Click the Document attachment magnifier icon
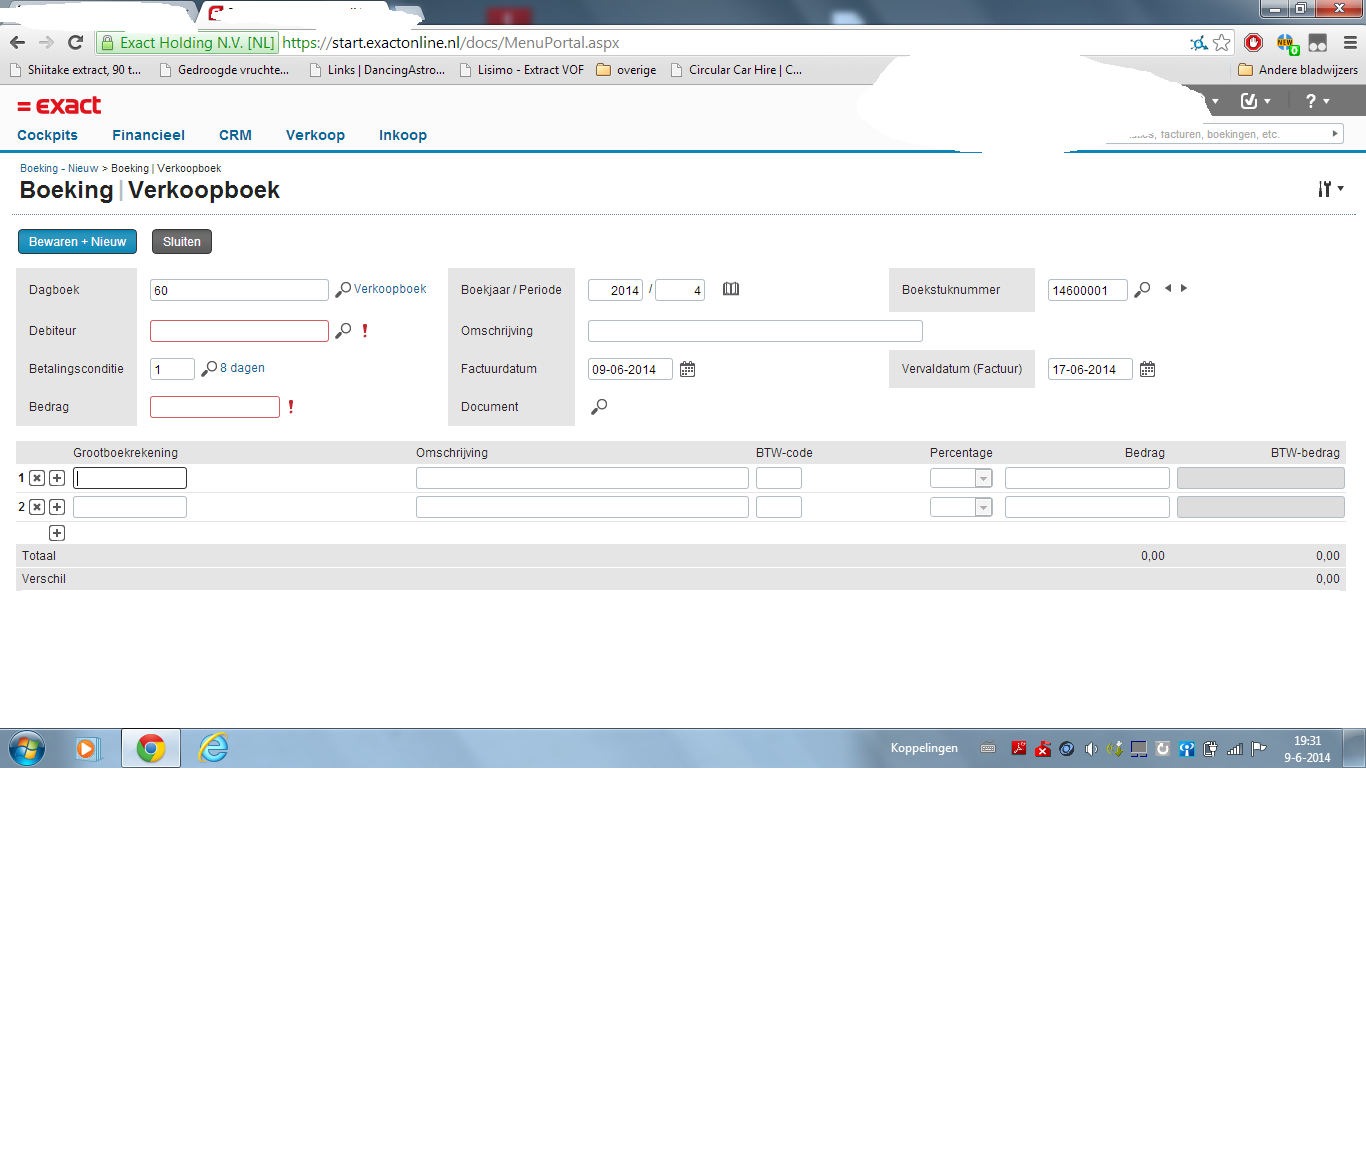Viewport: 1366px width, 1152px height. (x=599, y=407)
